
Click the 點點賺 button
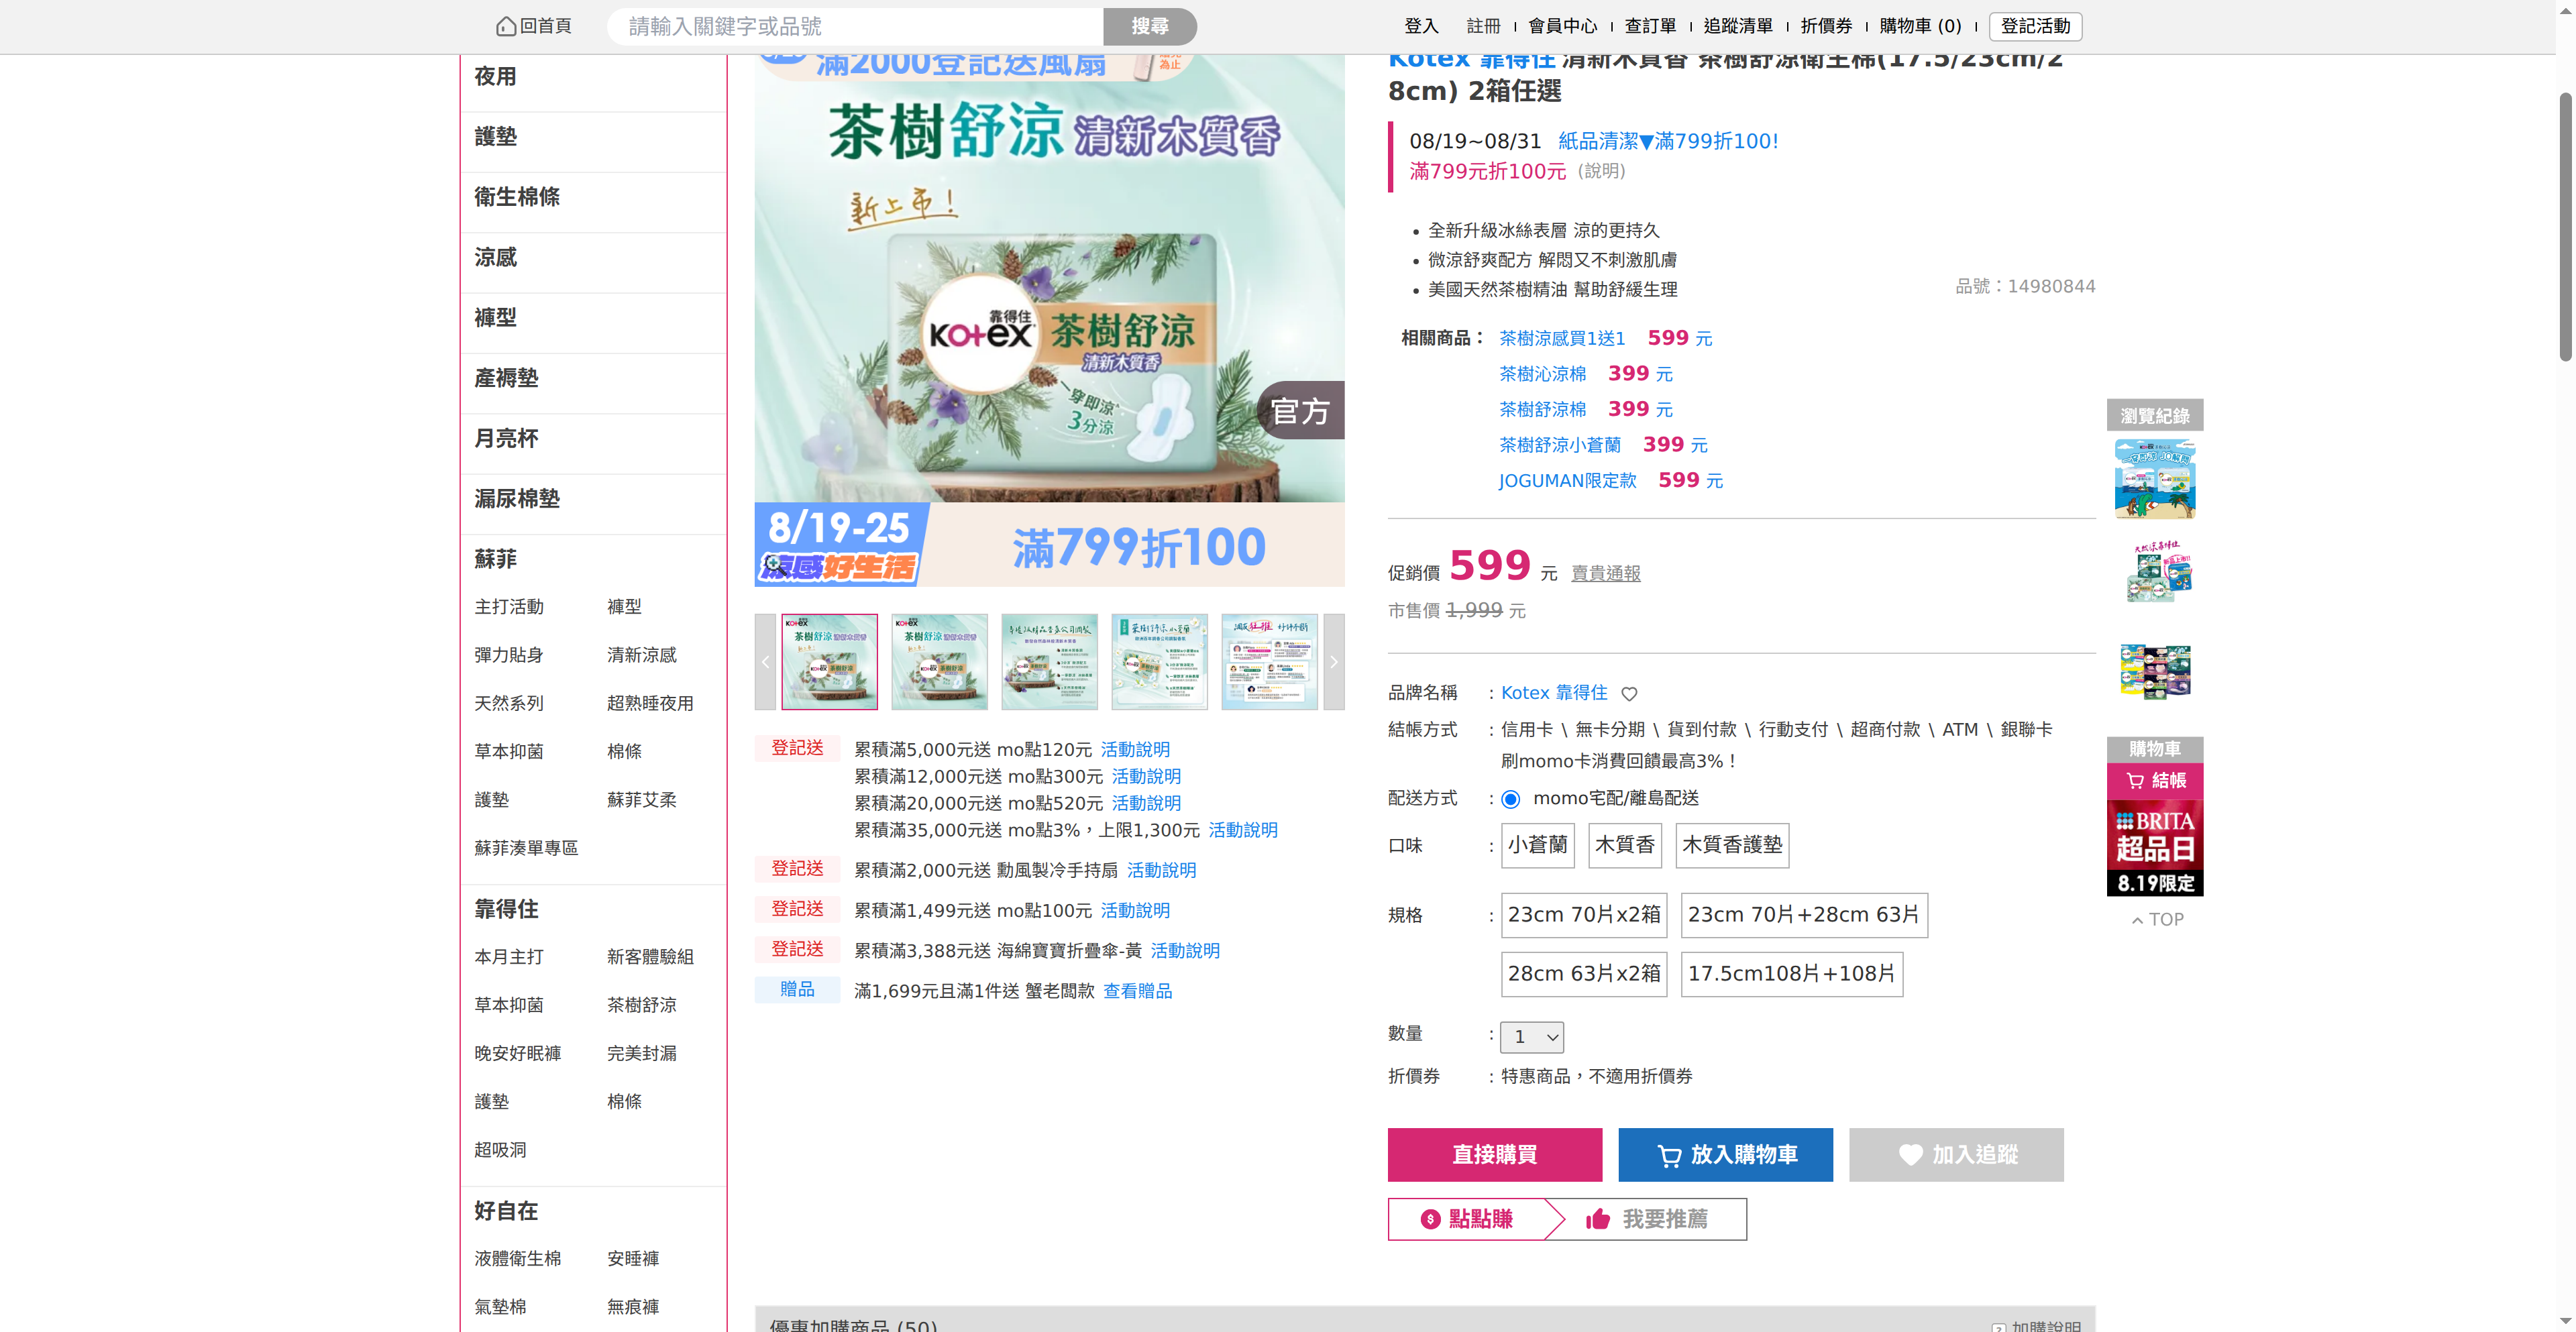pyautogui.click(x=1466, y=1219)
